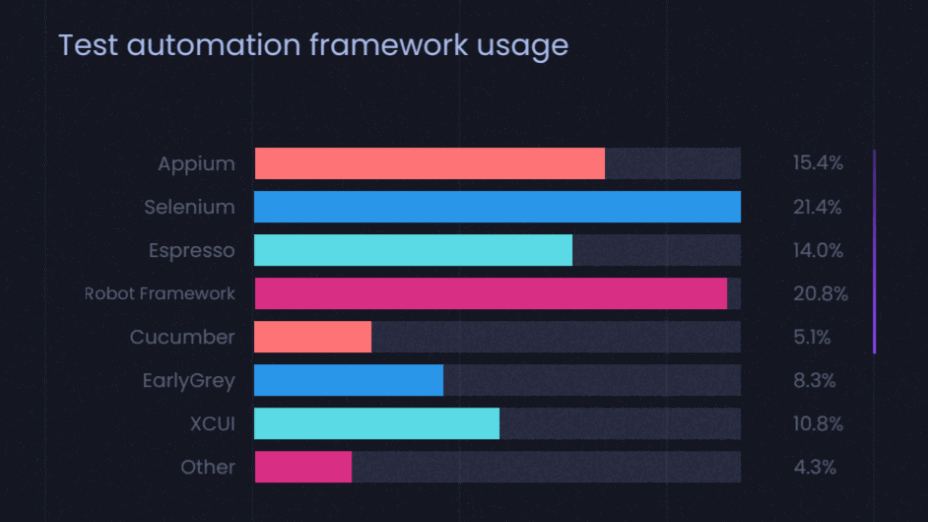Viewport: 928px width, 522px height.
Task: Click the Espresso label
Action: 191,250
